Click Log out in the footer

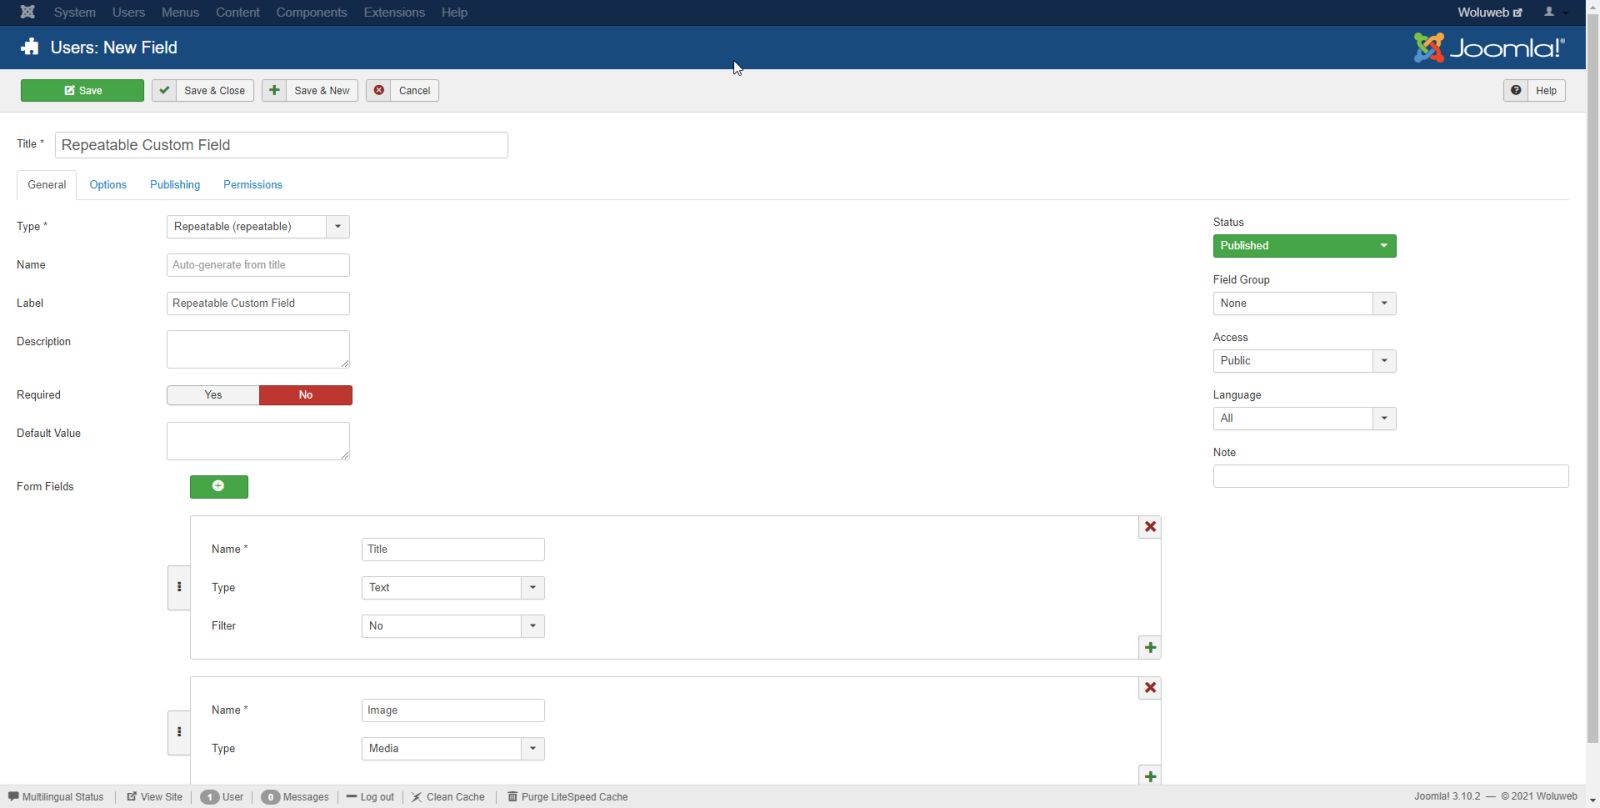tap(370, 797)
